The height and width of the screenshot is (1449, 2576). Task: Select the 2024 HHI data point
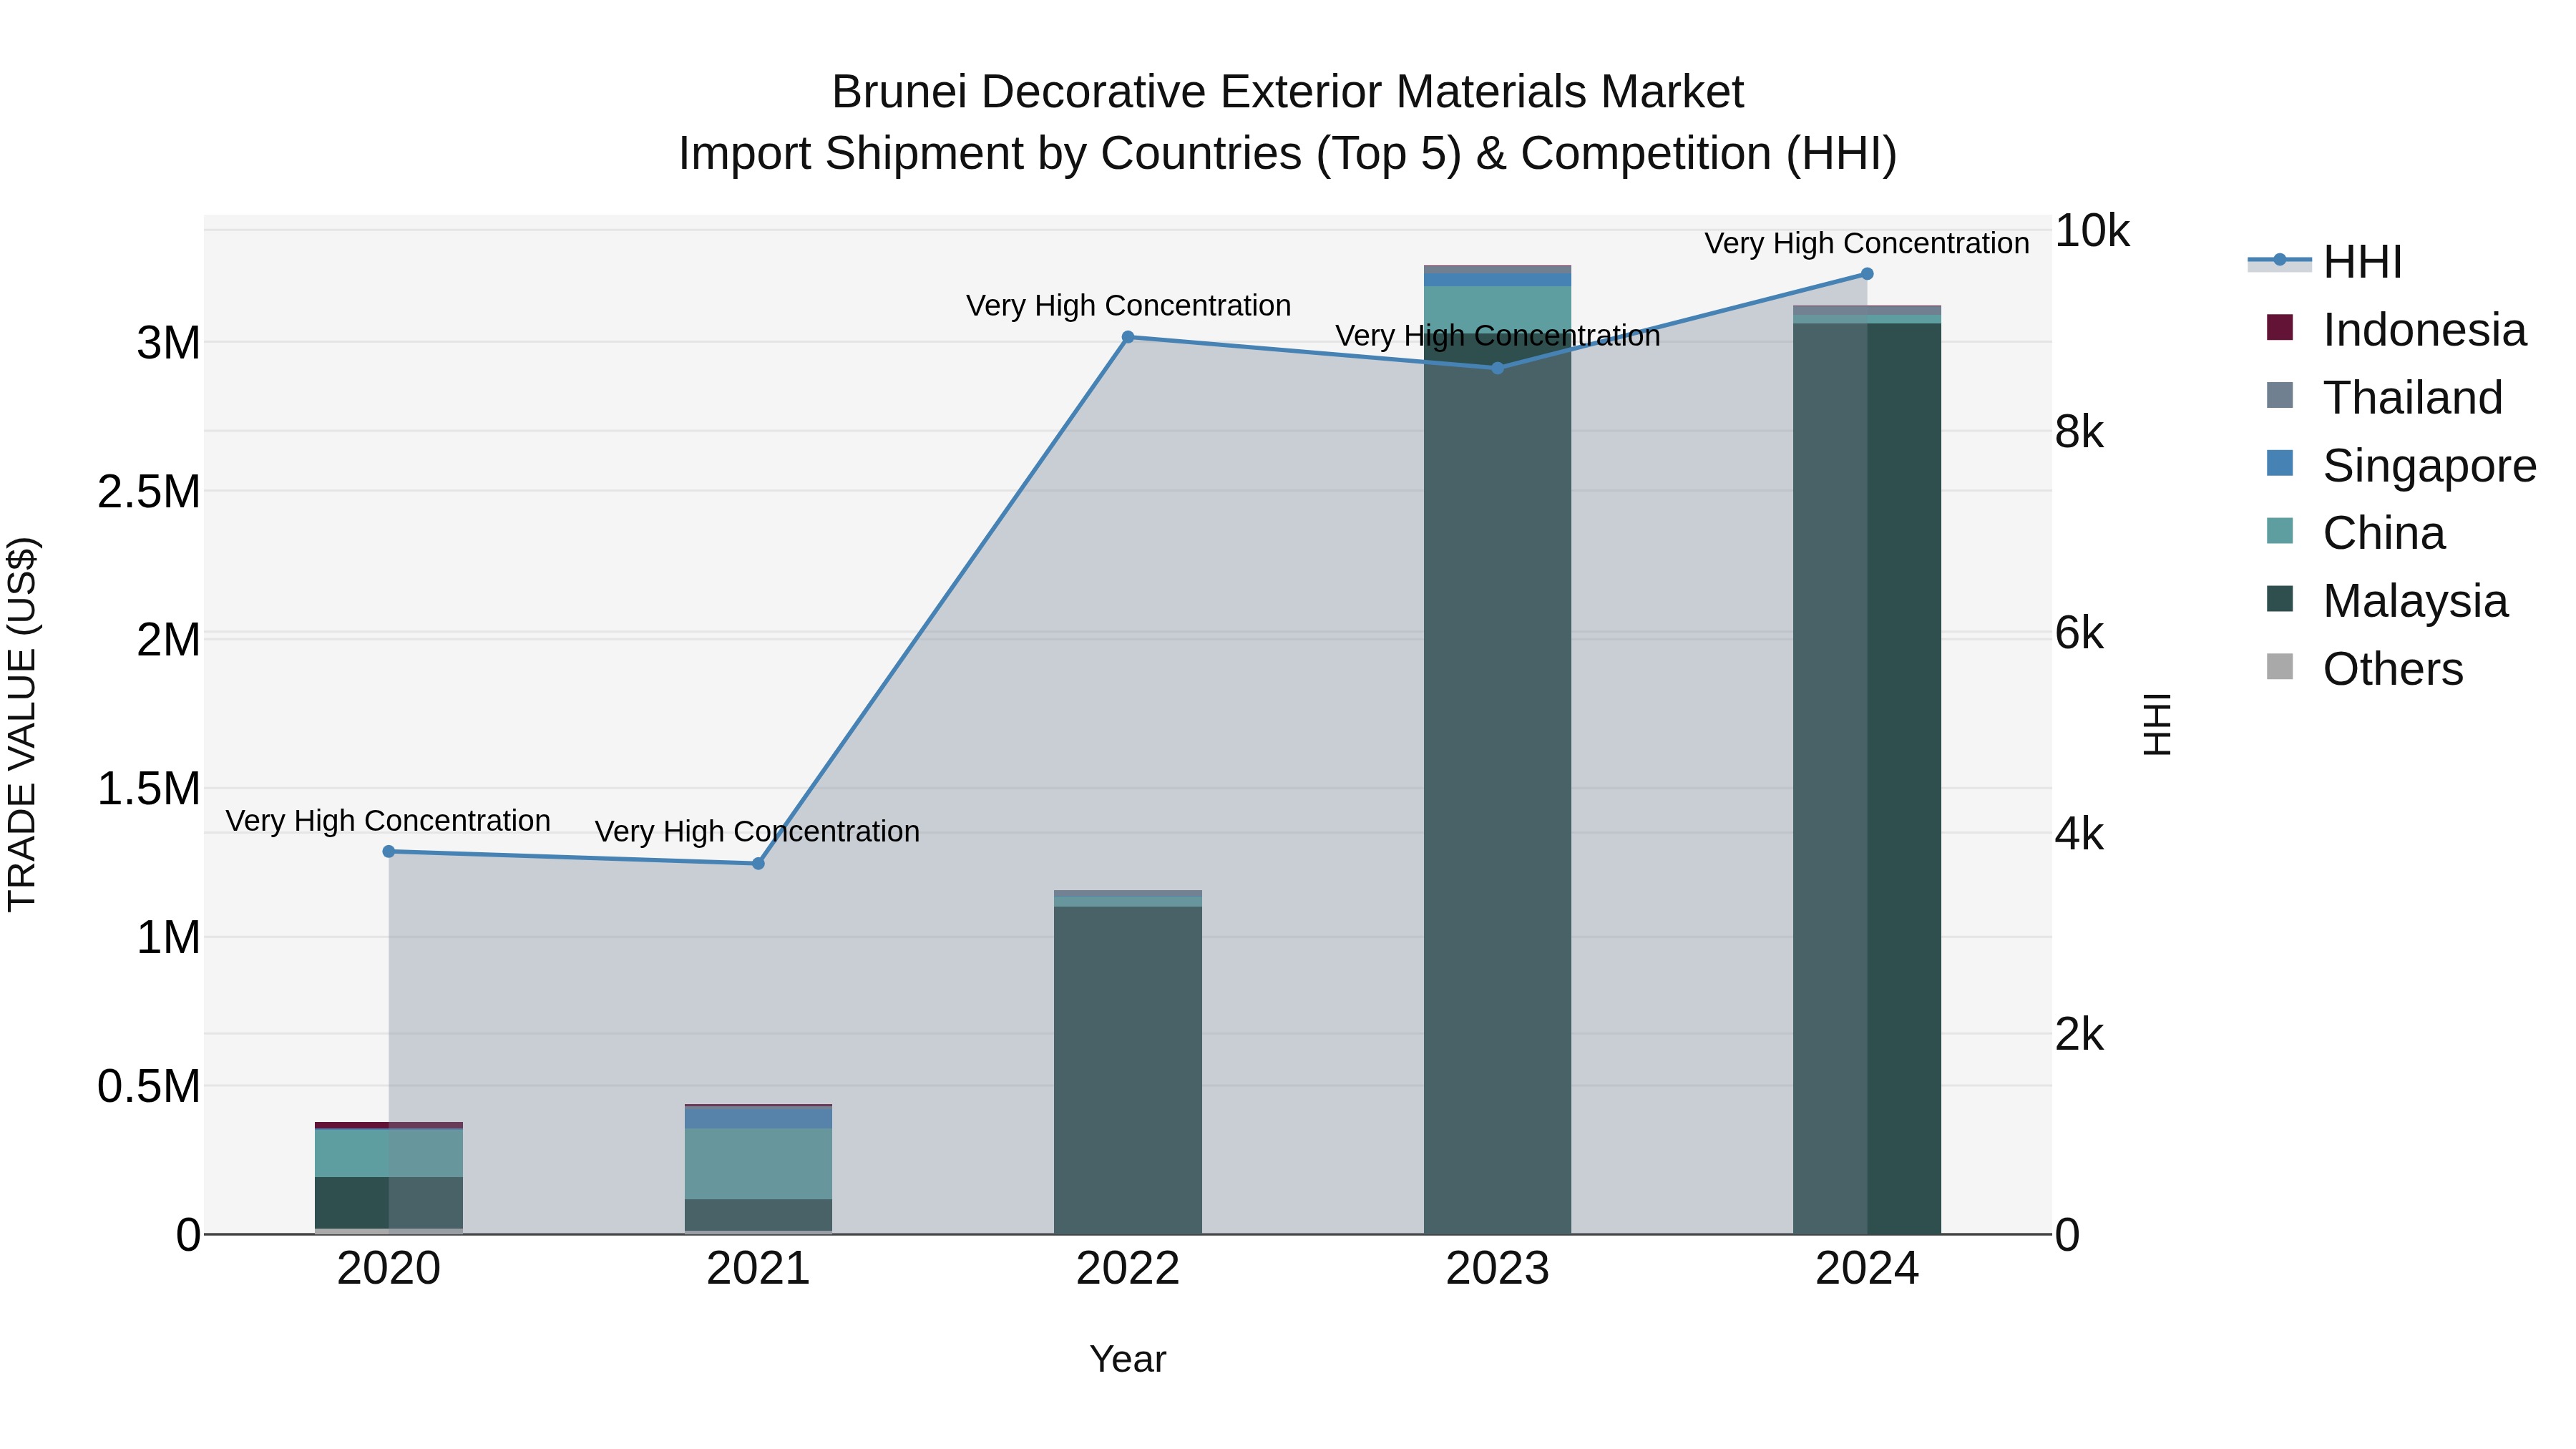pyautogui.click(x=1867, y=274)
